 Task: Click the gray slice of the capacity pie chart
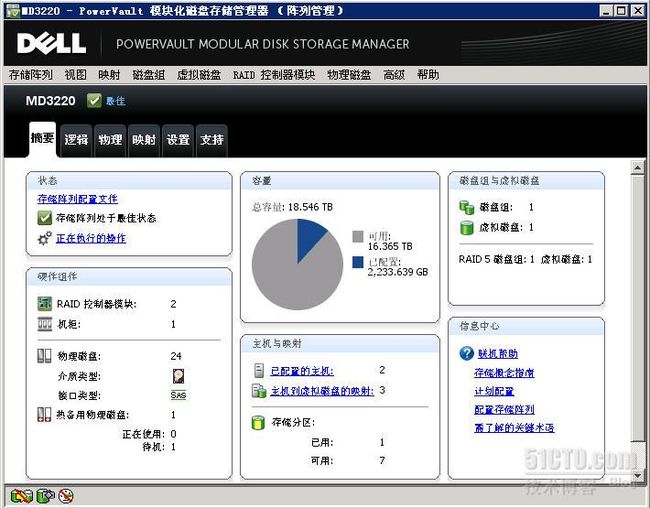pyautogui.click(x=290, y=278)
